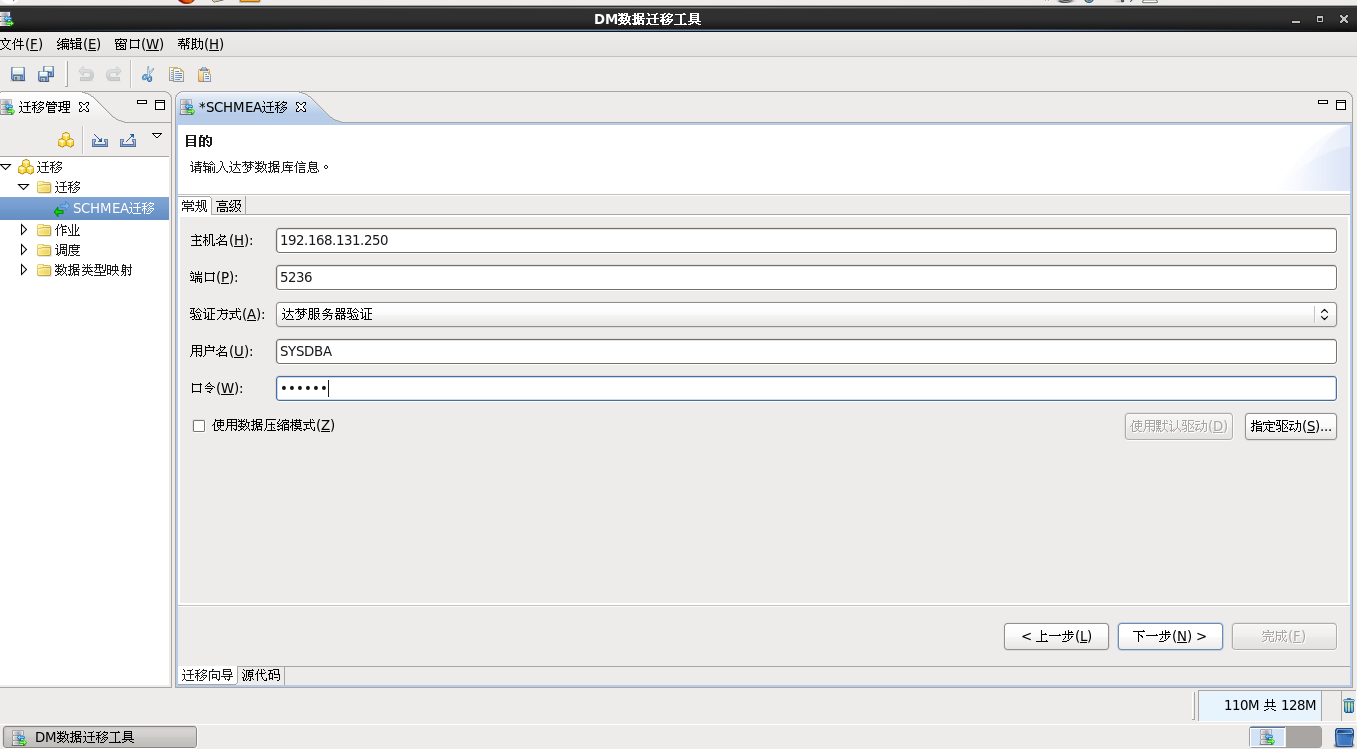Viewport: 1357px width, 749px height.
Task: Switch to the 源代码 bottom tab
Action: [261, 675]
